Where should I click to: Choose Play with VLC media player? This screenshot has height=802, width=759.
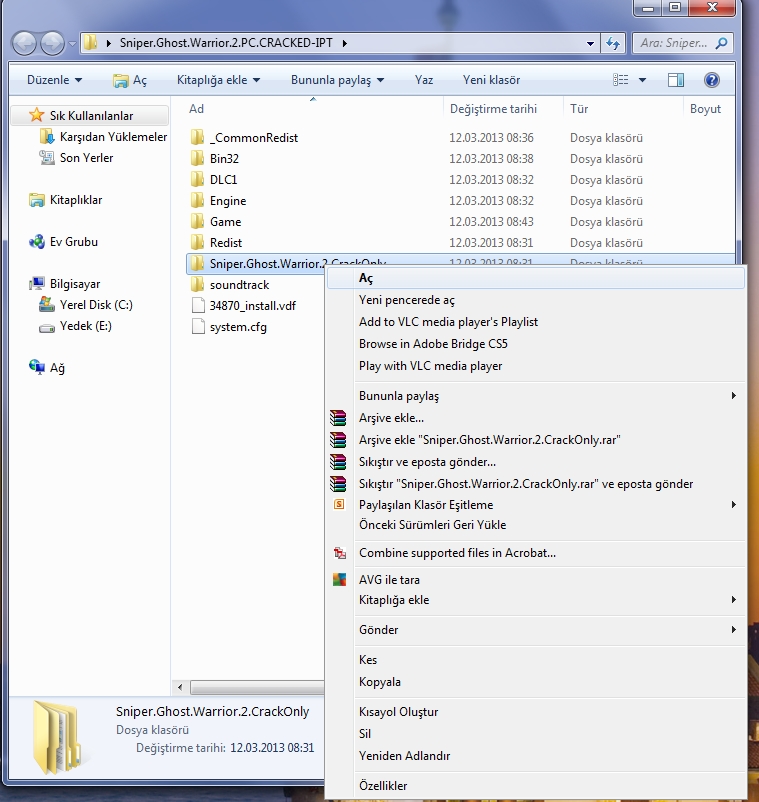click(x=535, y=366)
